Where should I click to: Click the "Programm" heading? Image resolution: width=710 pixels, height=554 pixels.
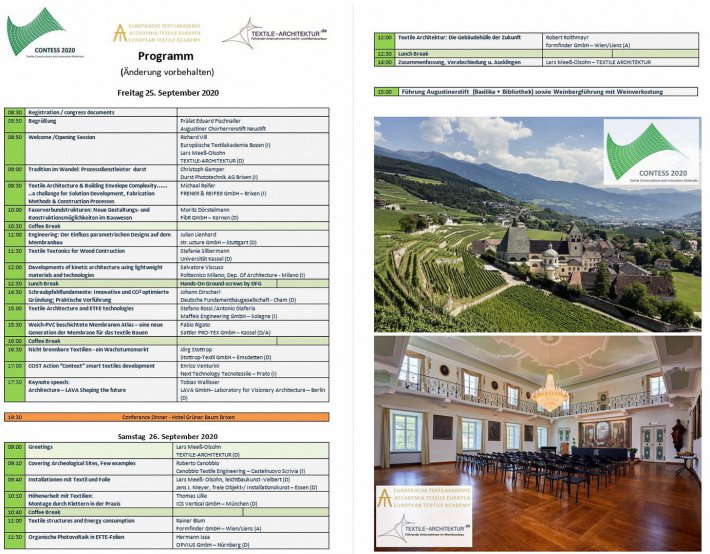coord(167,59)
